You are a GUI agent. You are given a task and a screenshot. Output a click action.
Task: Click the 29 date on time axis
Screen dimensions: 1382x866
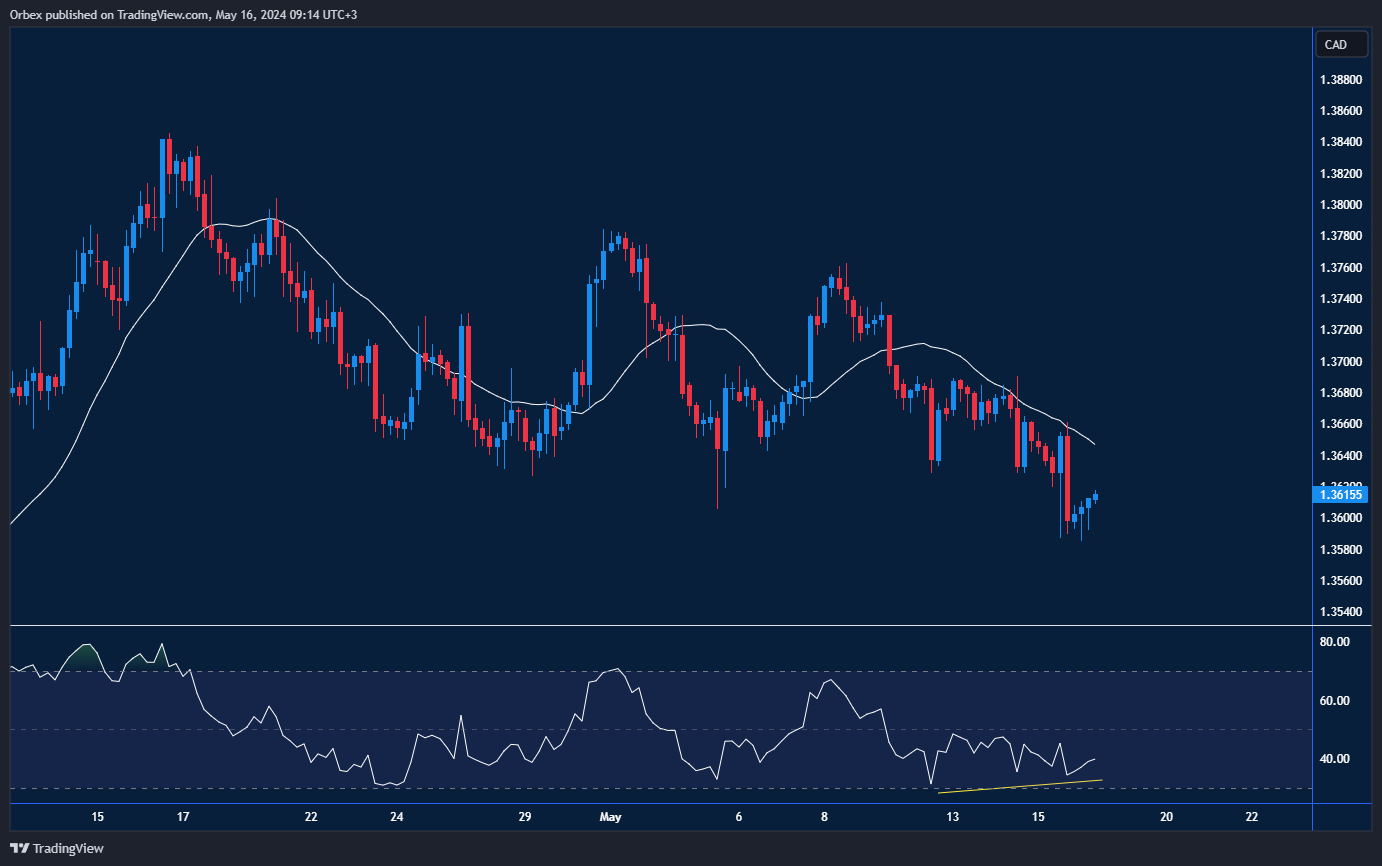pyautogui.click(x=525, y=817)
